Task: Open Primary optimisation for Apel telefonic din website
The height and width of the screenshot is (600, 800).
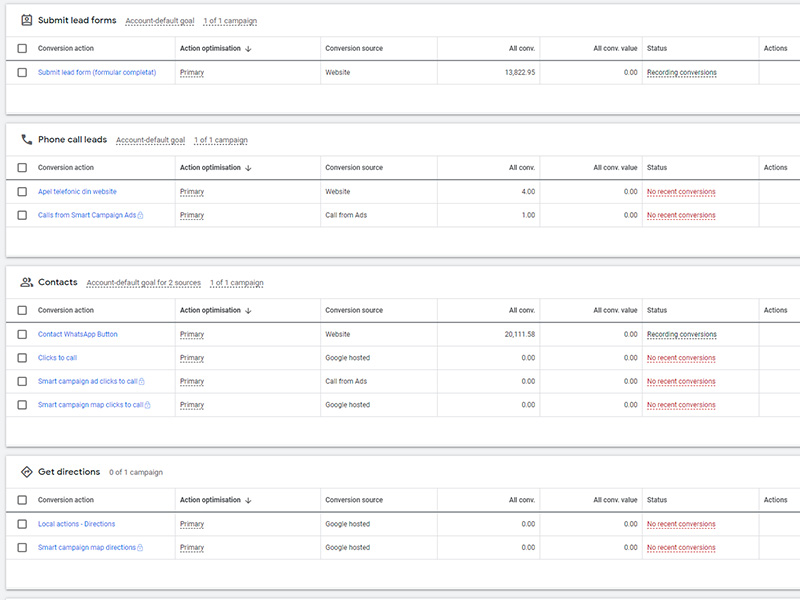Action: 192,192
